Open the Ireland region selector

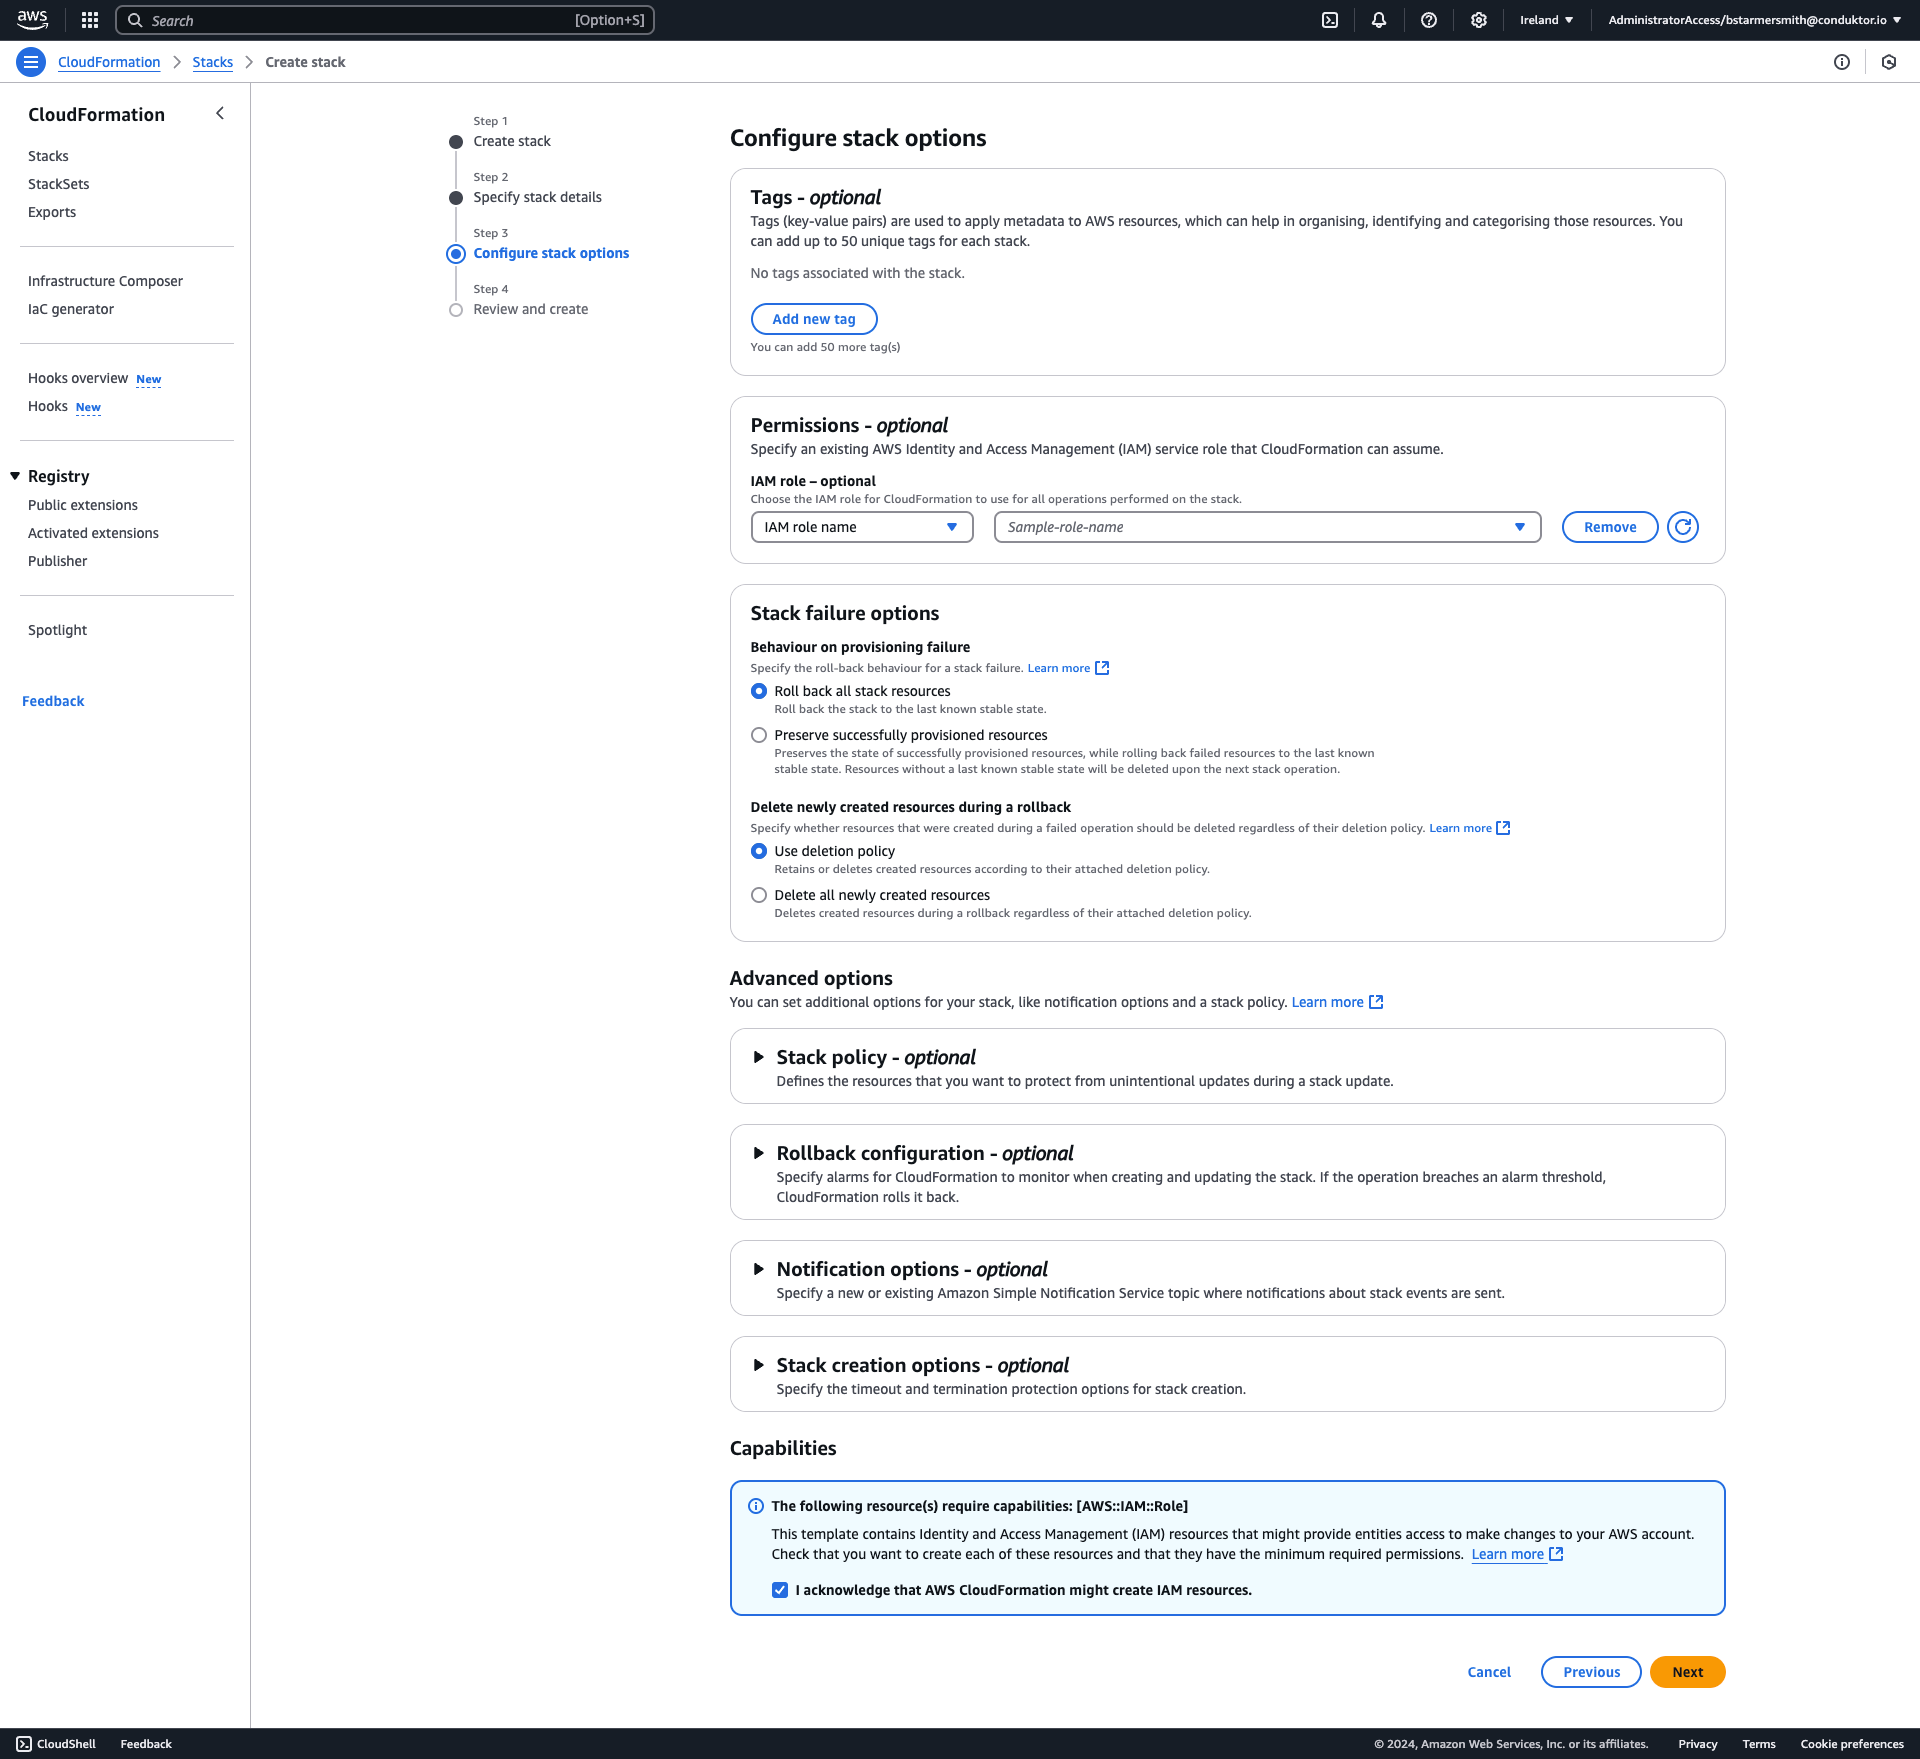coord(1545,20)
